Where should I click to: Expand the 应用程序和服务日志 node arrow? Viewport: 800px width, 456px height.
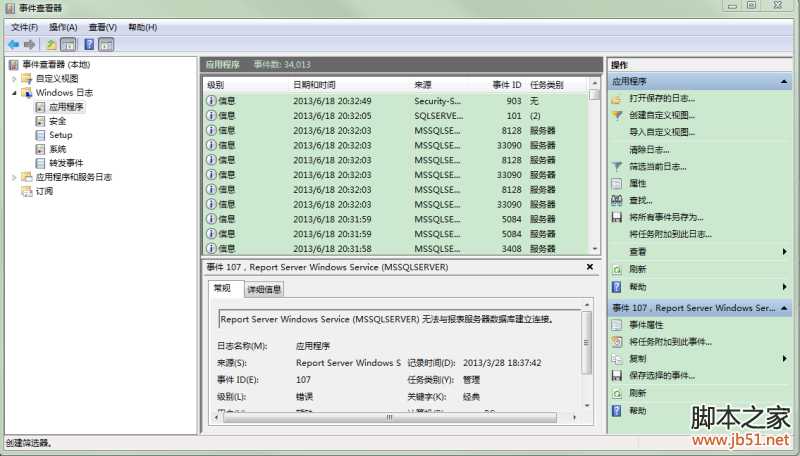click(14, 178)
